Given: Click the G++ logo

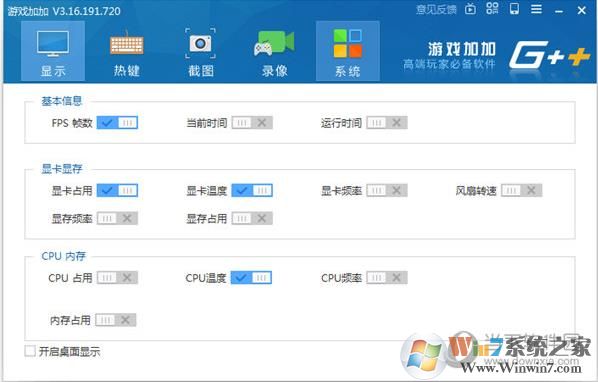Looking at the screenshot, I should coord(549,56).
